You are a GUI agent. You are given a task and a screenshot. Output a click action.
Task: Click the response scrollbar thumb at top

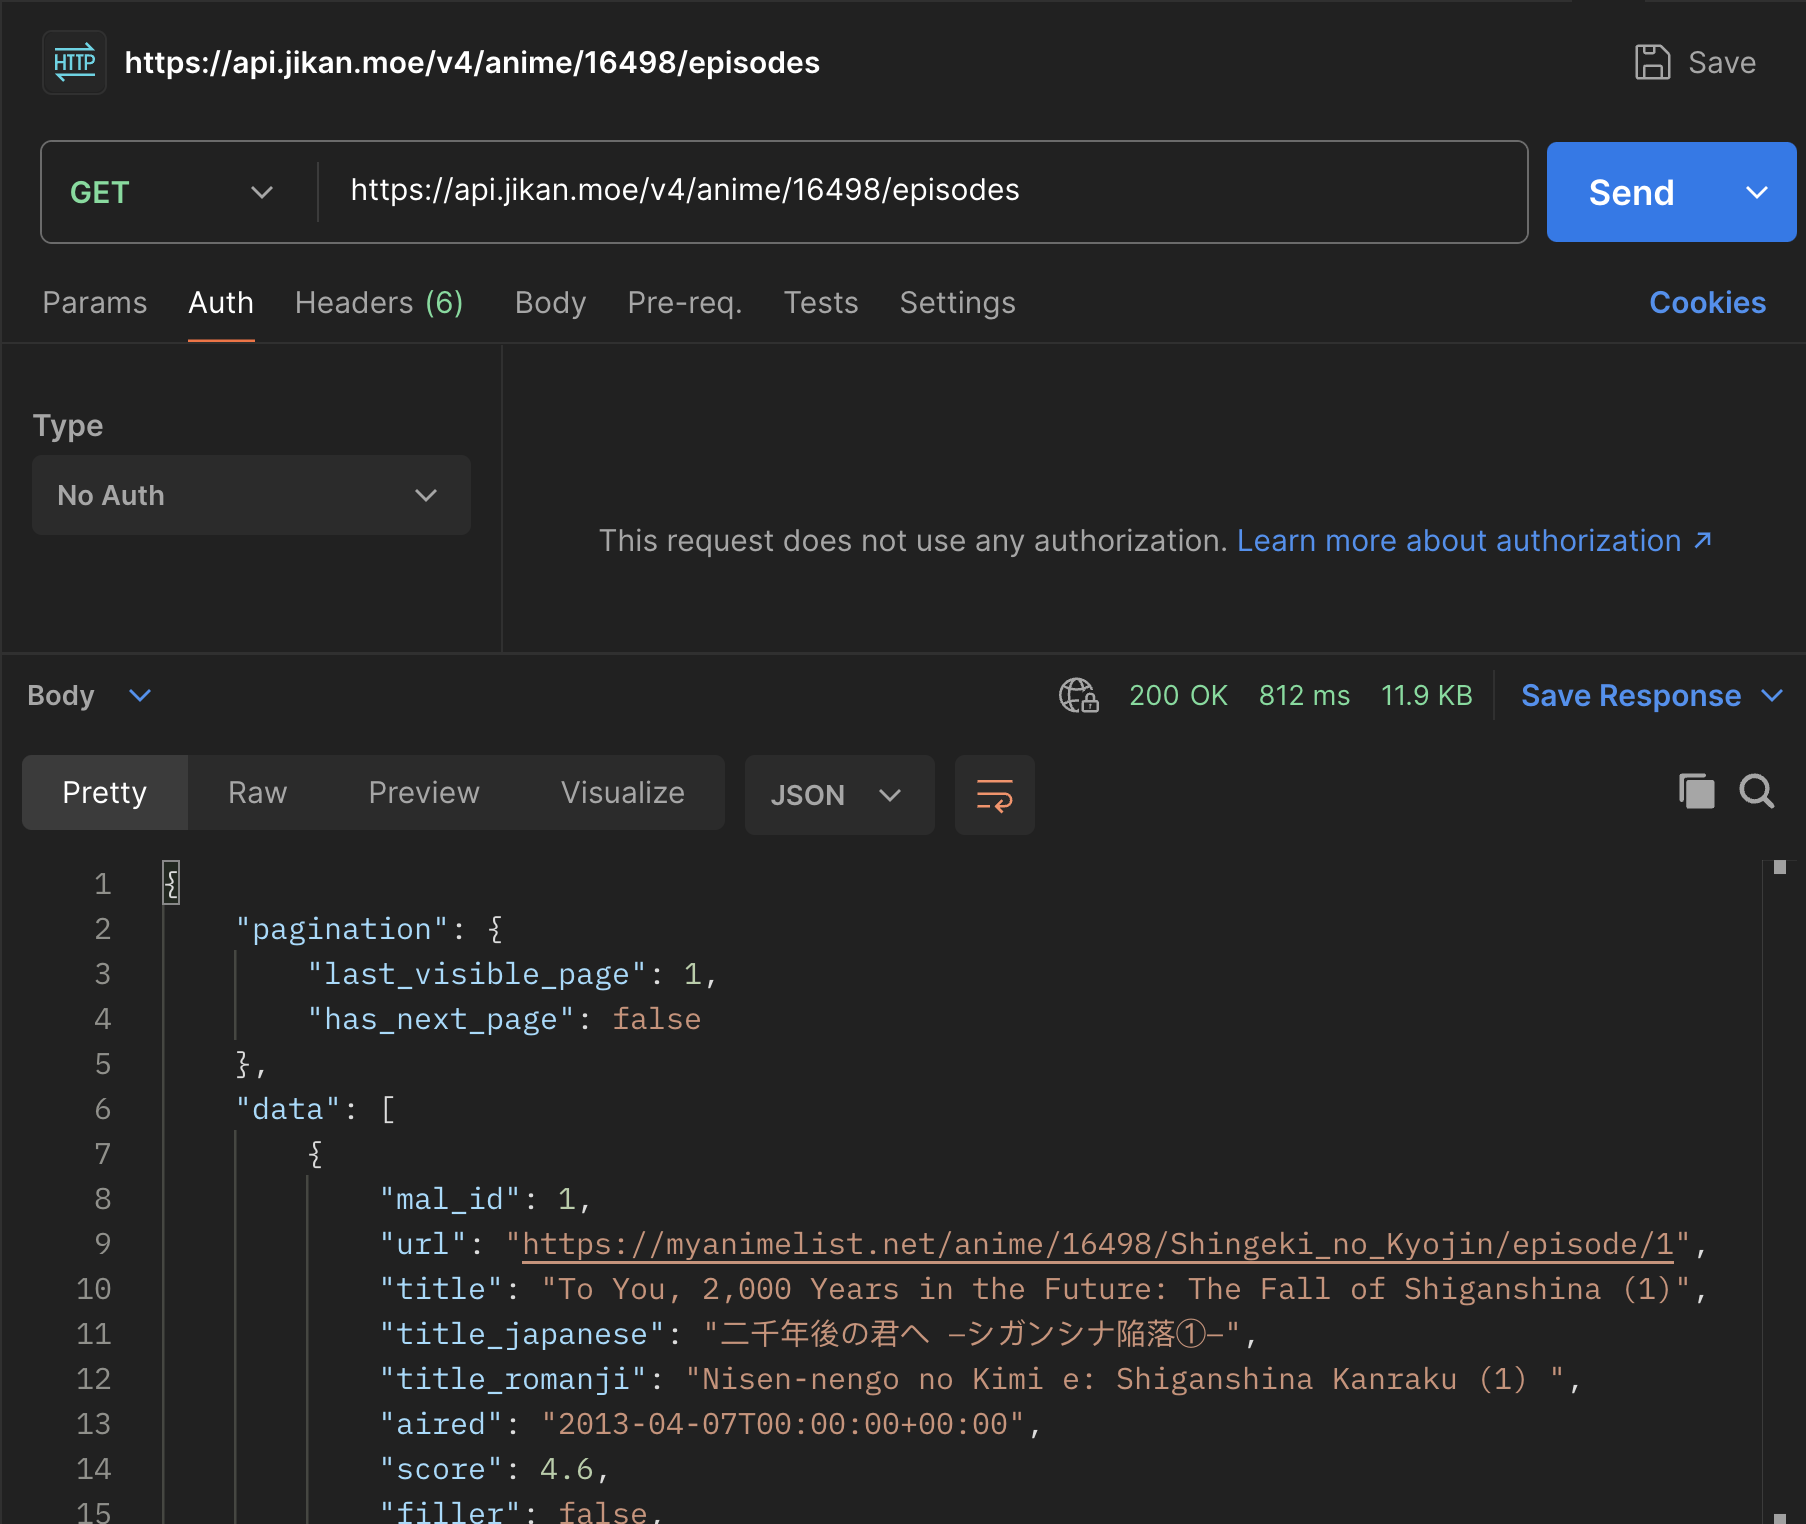(1779, 867)
